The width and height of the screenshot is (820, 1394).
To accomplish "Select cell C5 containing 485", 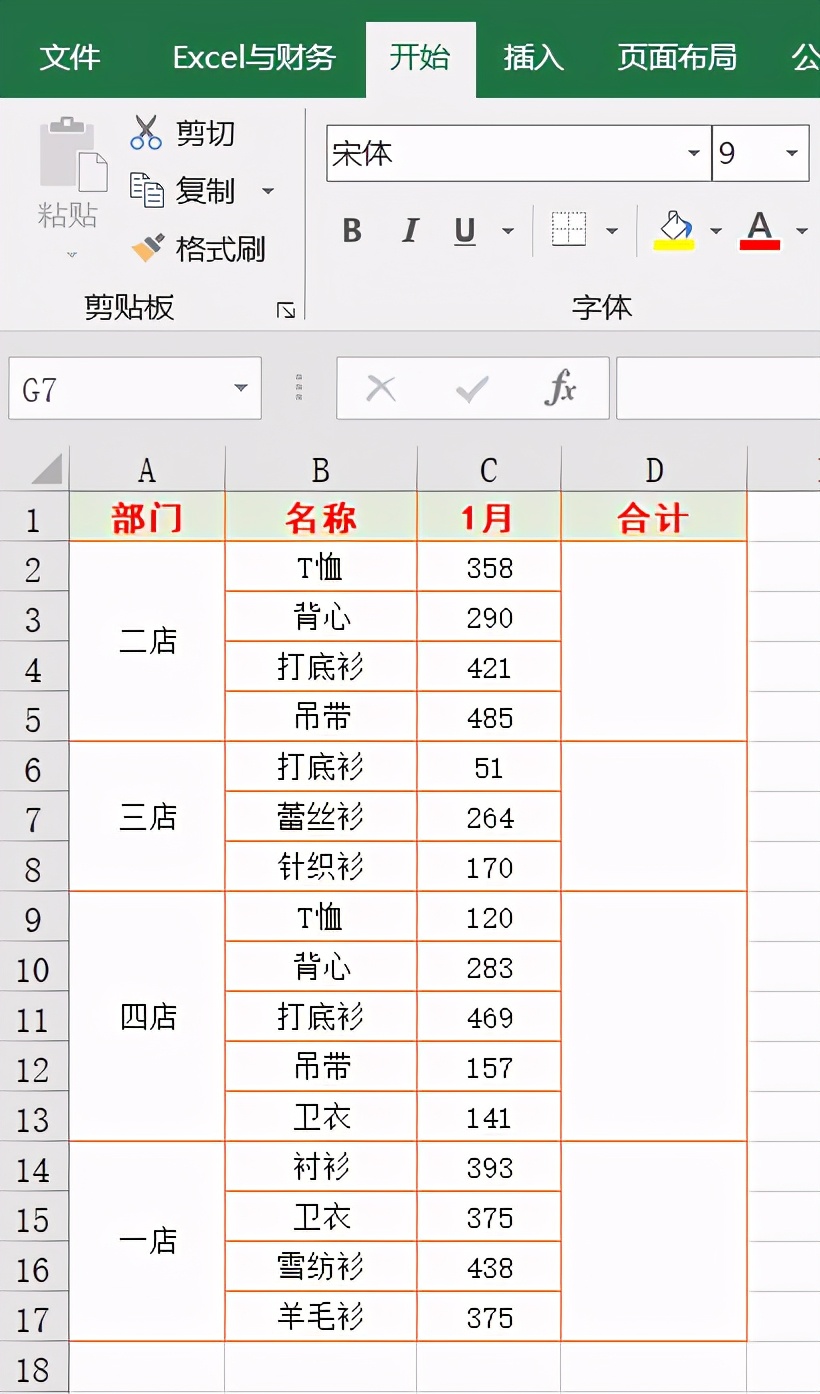I will pos(487,716).
